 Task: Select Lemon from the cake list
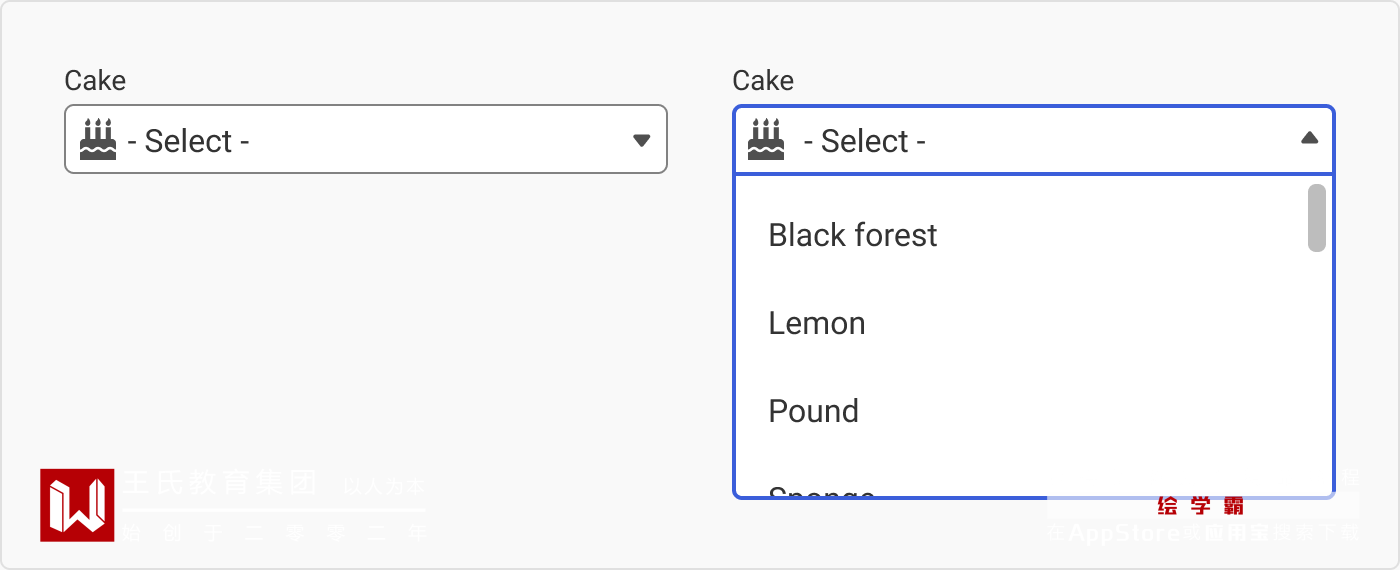pyautogui.click(x=817, y=323)
